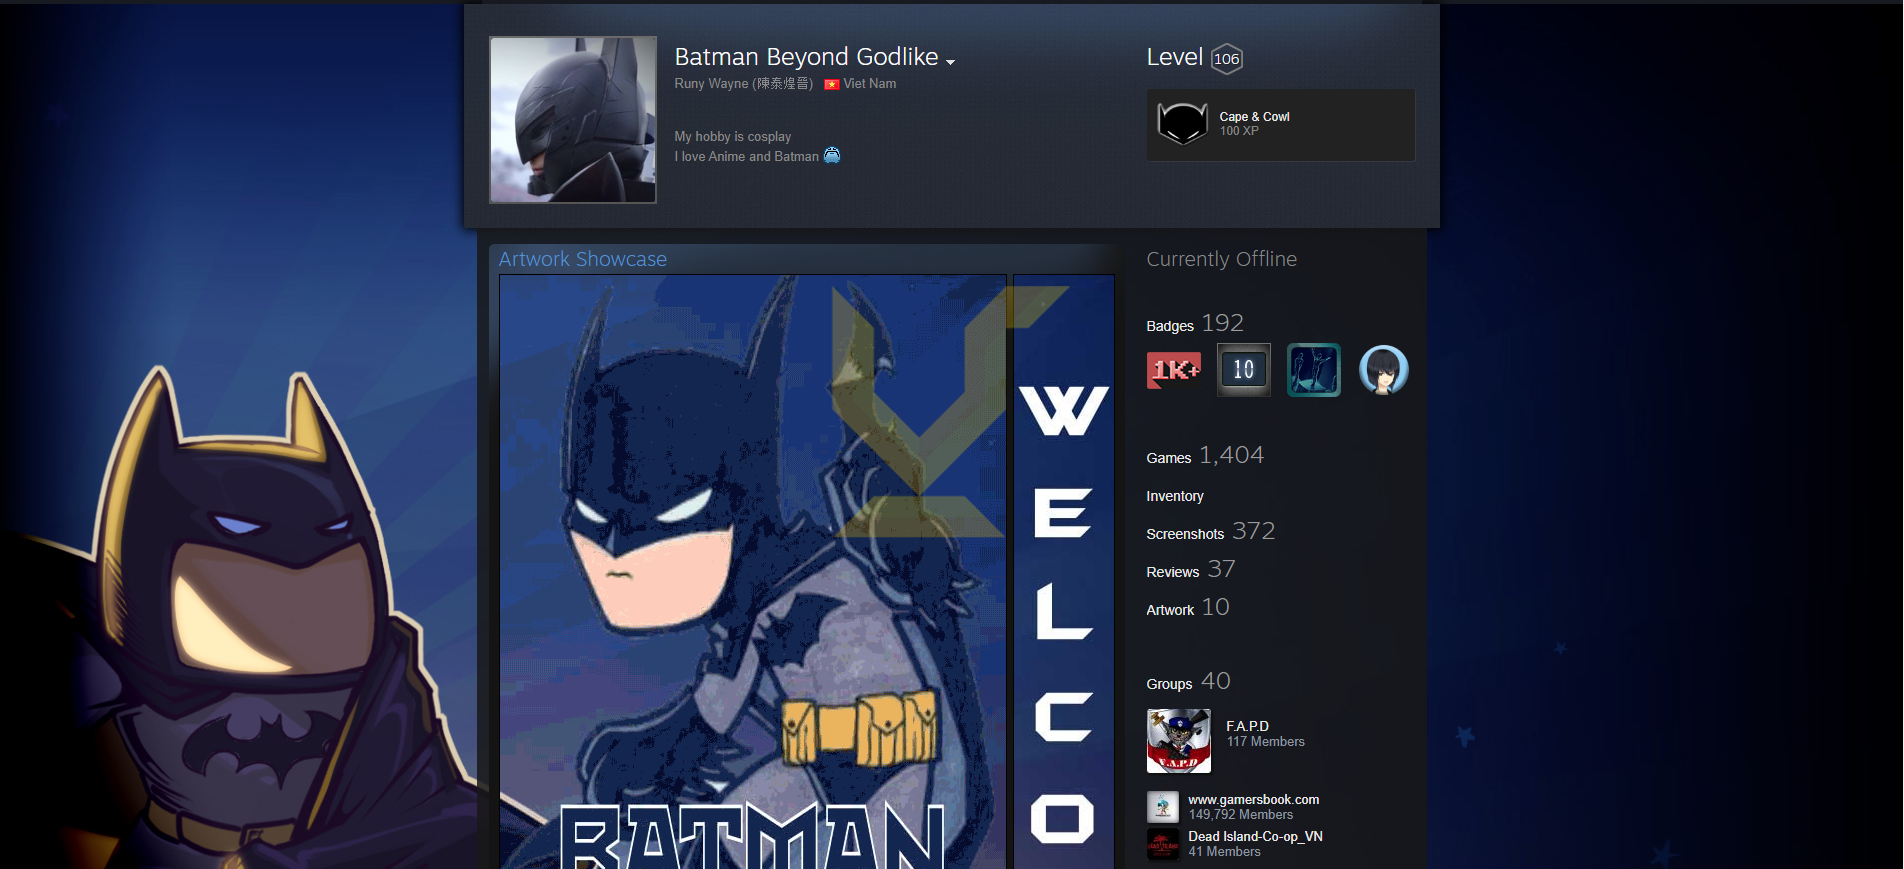Open the teal dancer silhouette badge

coord(1313,370)
